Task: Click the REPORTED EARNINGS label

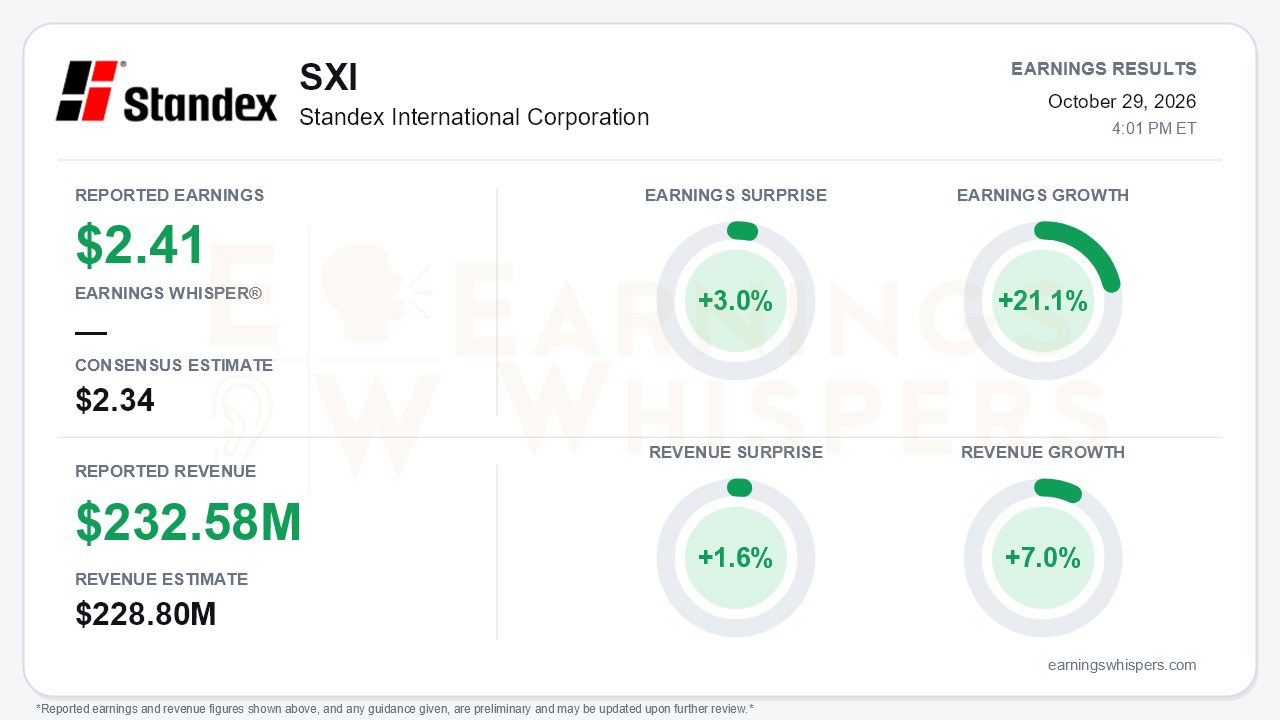Action: coord(170,195)
